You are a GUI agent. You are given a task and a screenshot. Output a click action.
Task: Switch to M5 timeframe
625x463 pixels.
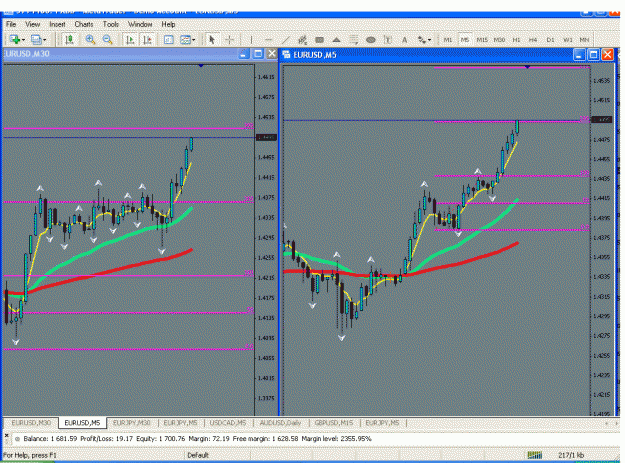click(465, 40)
